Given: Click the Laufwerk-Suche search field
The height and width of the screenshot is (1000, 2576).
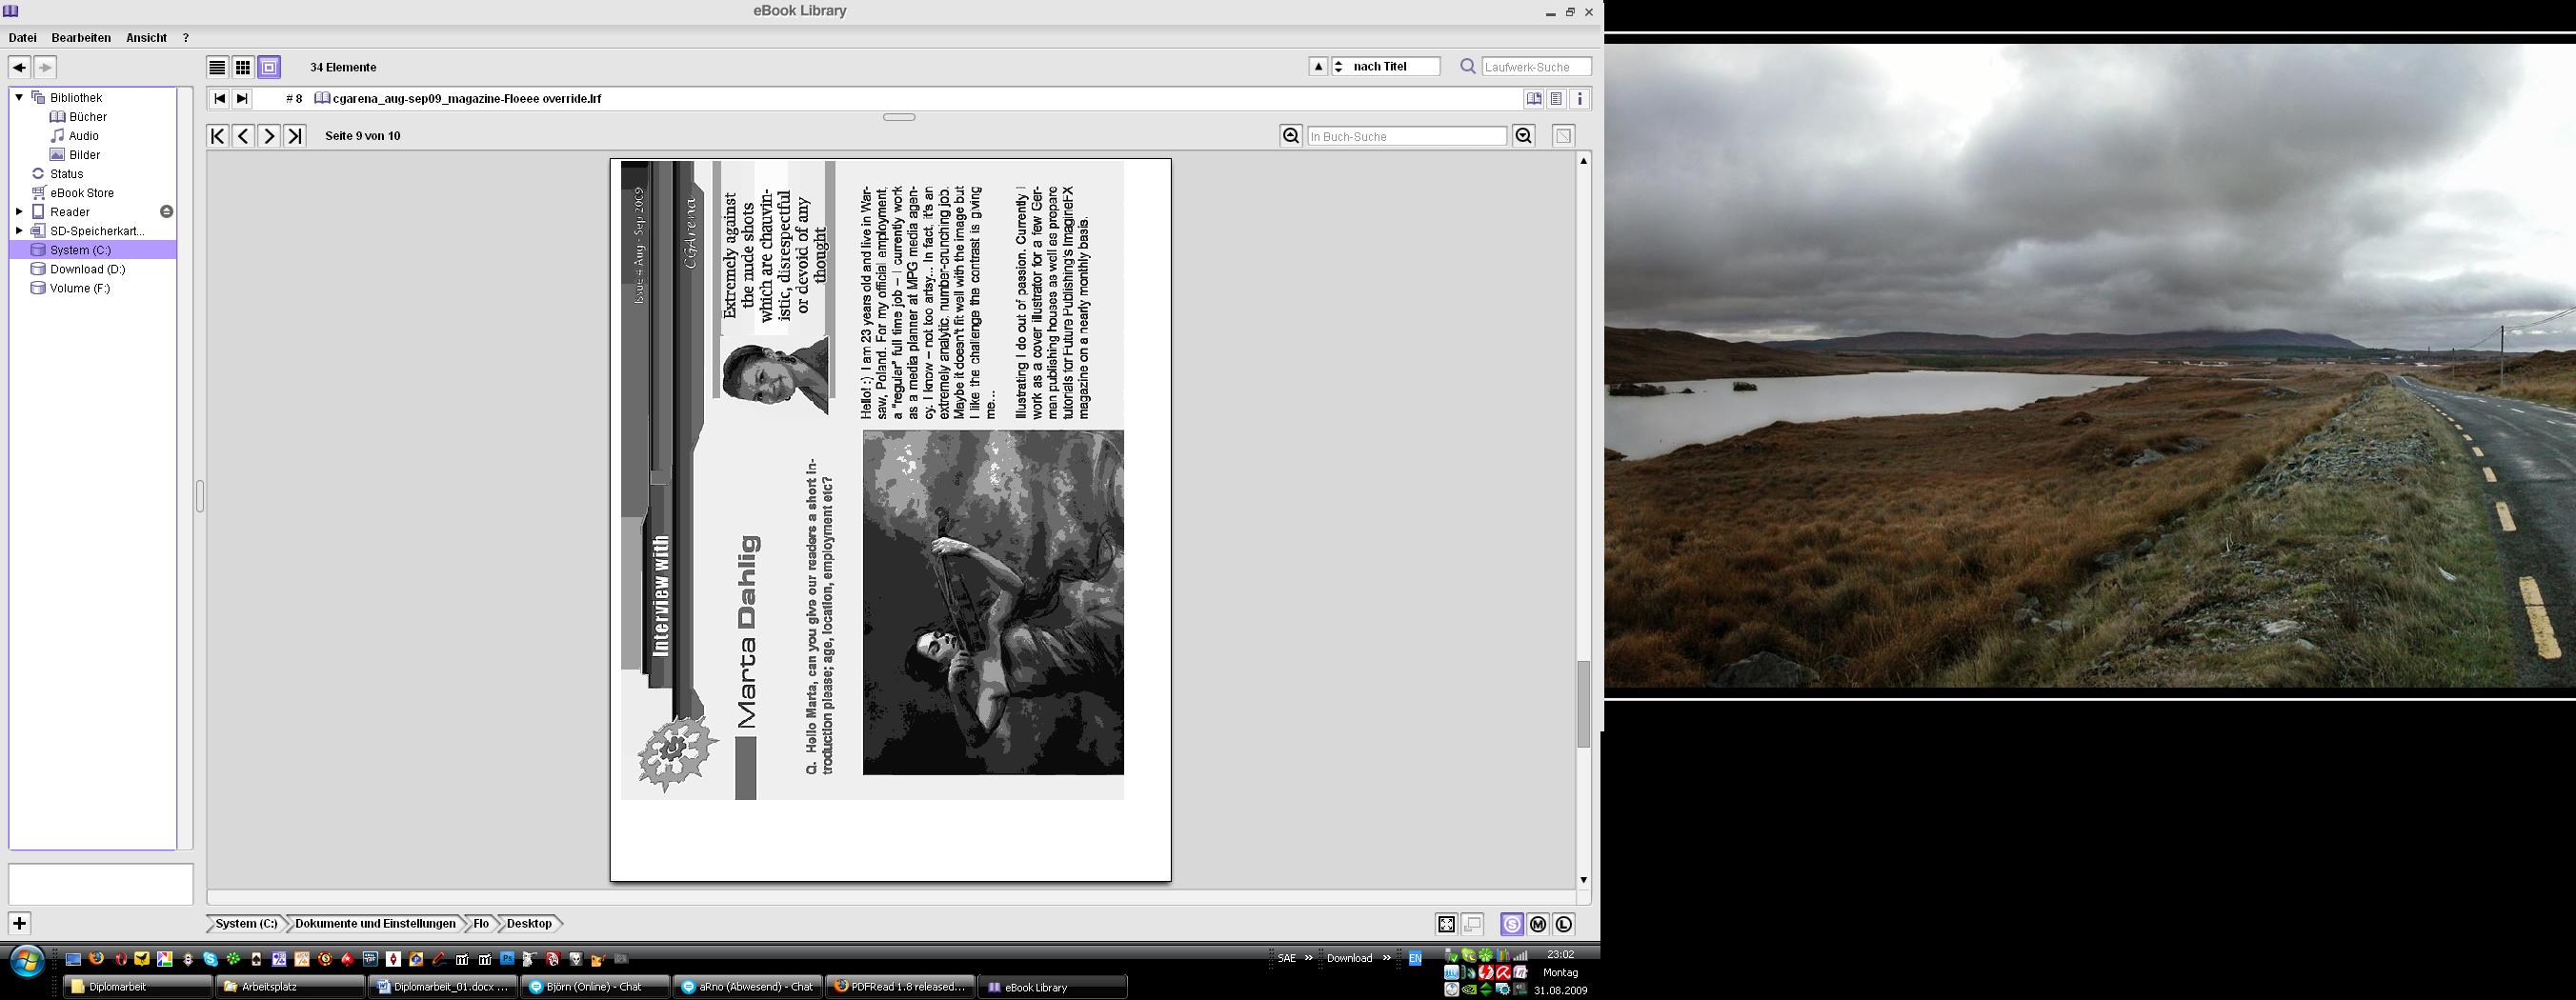Looking at the screenshot, I should click(x=1536, y=67).
